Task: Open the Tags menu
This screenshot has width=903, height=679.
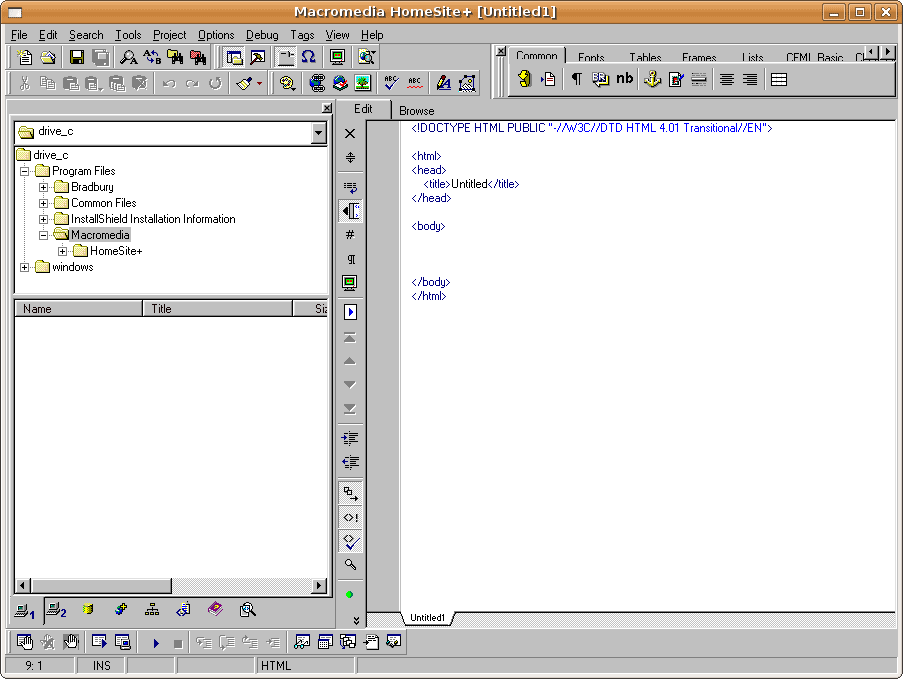Action: (302, 35)
